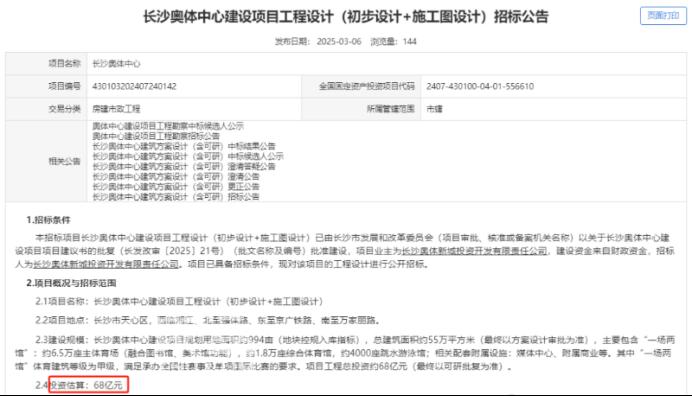Viewport: 692px width, 396px height.
Task: Open the 建筑方案设计（含可研）招标公告 link
Action: [176, 197]
